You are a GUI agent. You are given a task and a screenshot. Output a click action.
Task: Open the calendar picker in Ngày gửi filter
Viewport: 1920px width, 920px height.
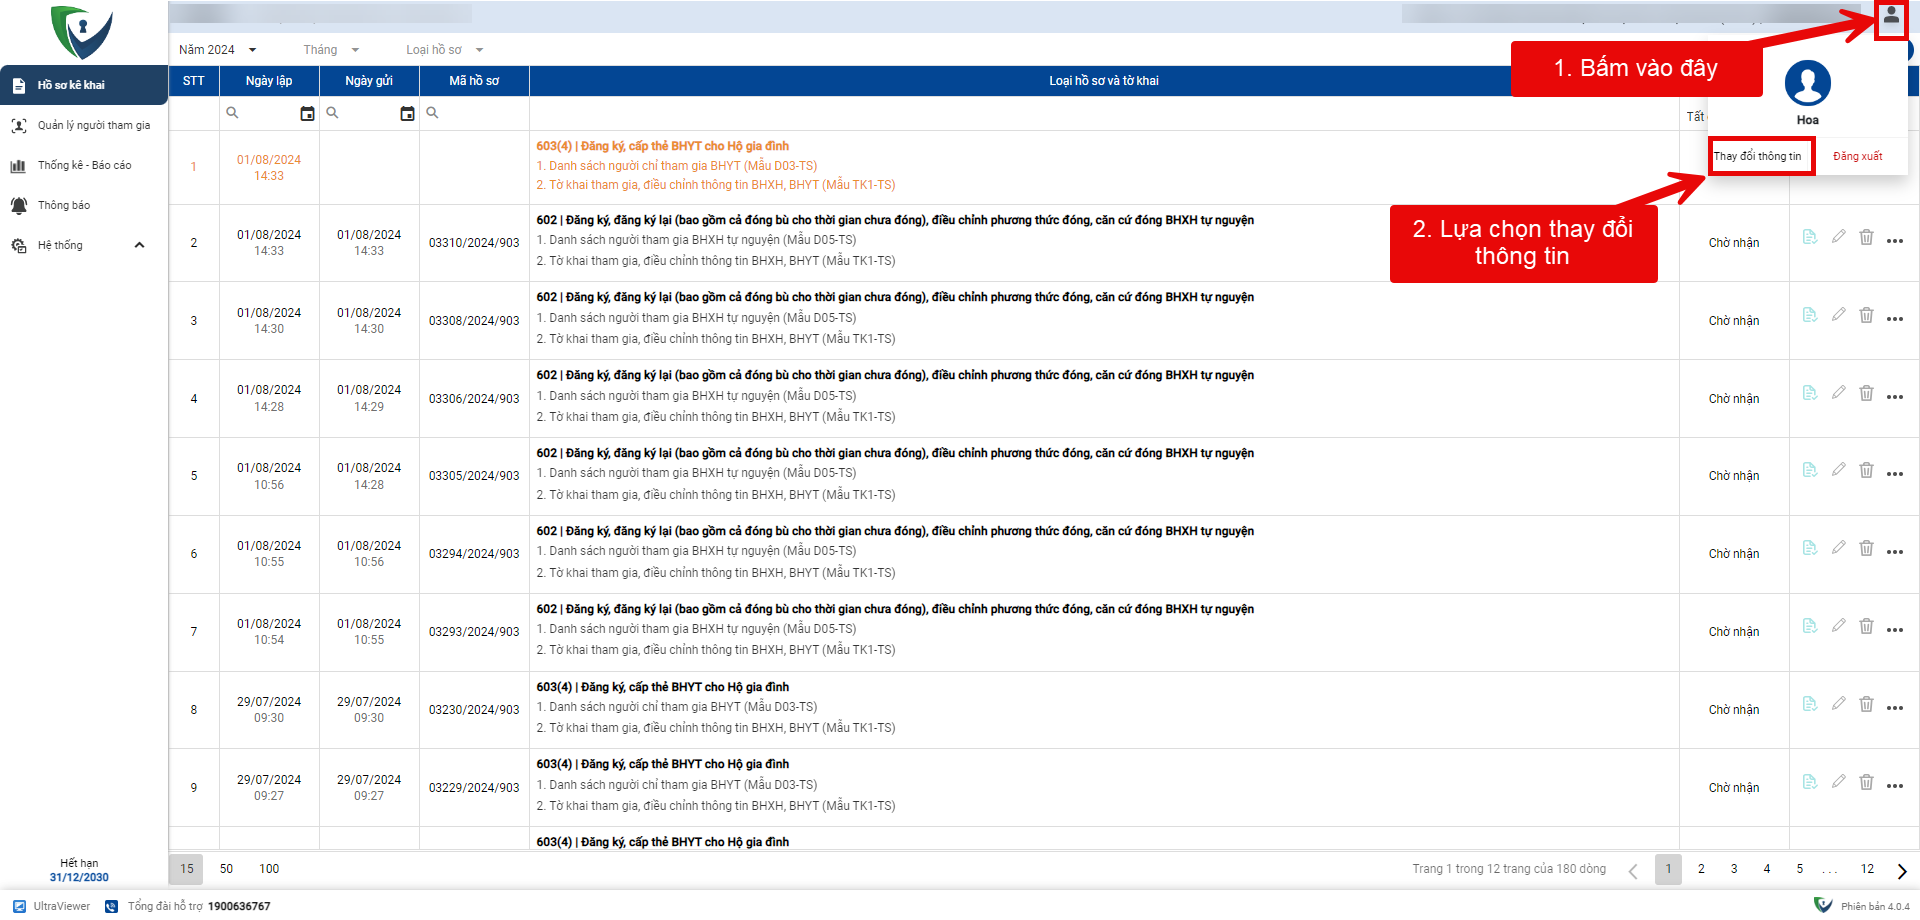(x=407, y=114)
